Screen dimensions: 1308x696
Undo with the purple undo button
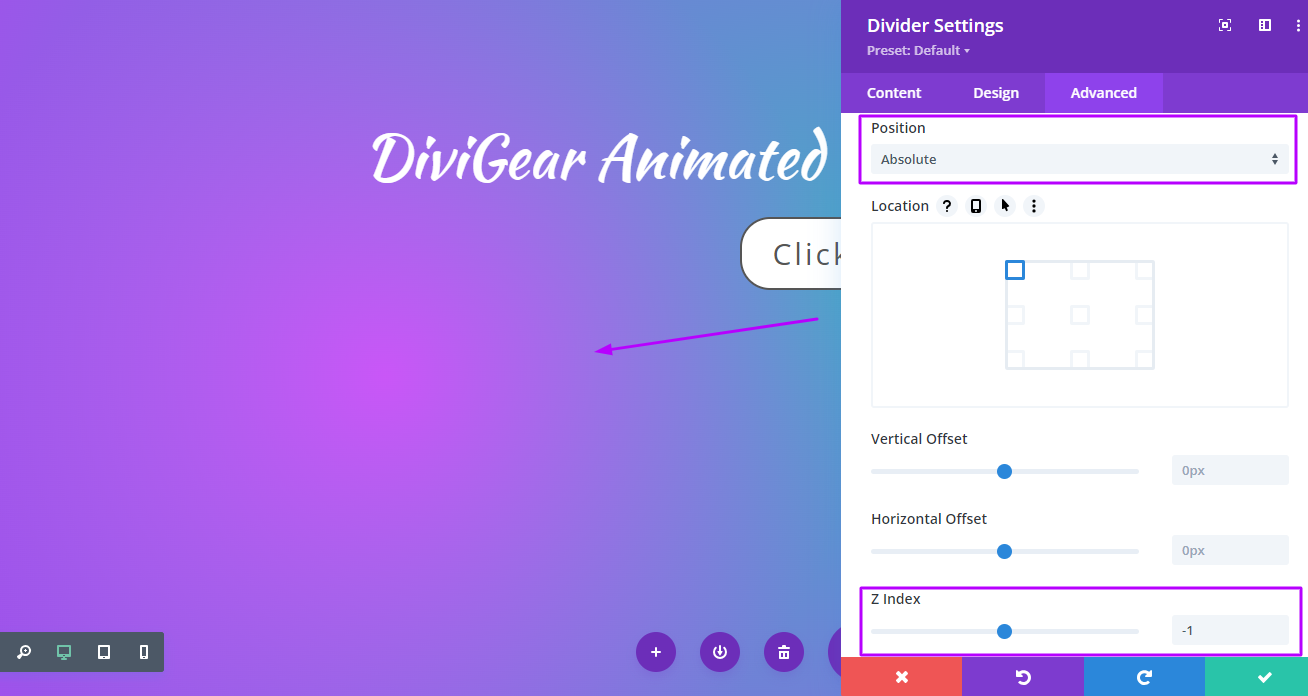(x=1023, y=677)
